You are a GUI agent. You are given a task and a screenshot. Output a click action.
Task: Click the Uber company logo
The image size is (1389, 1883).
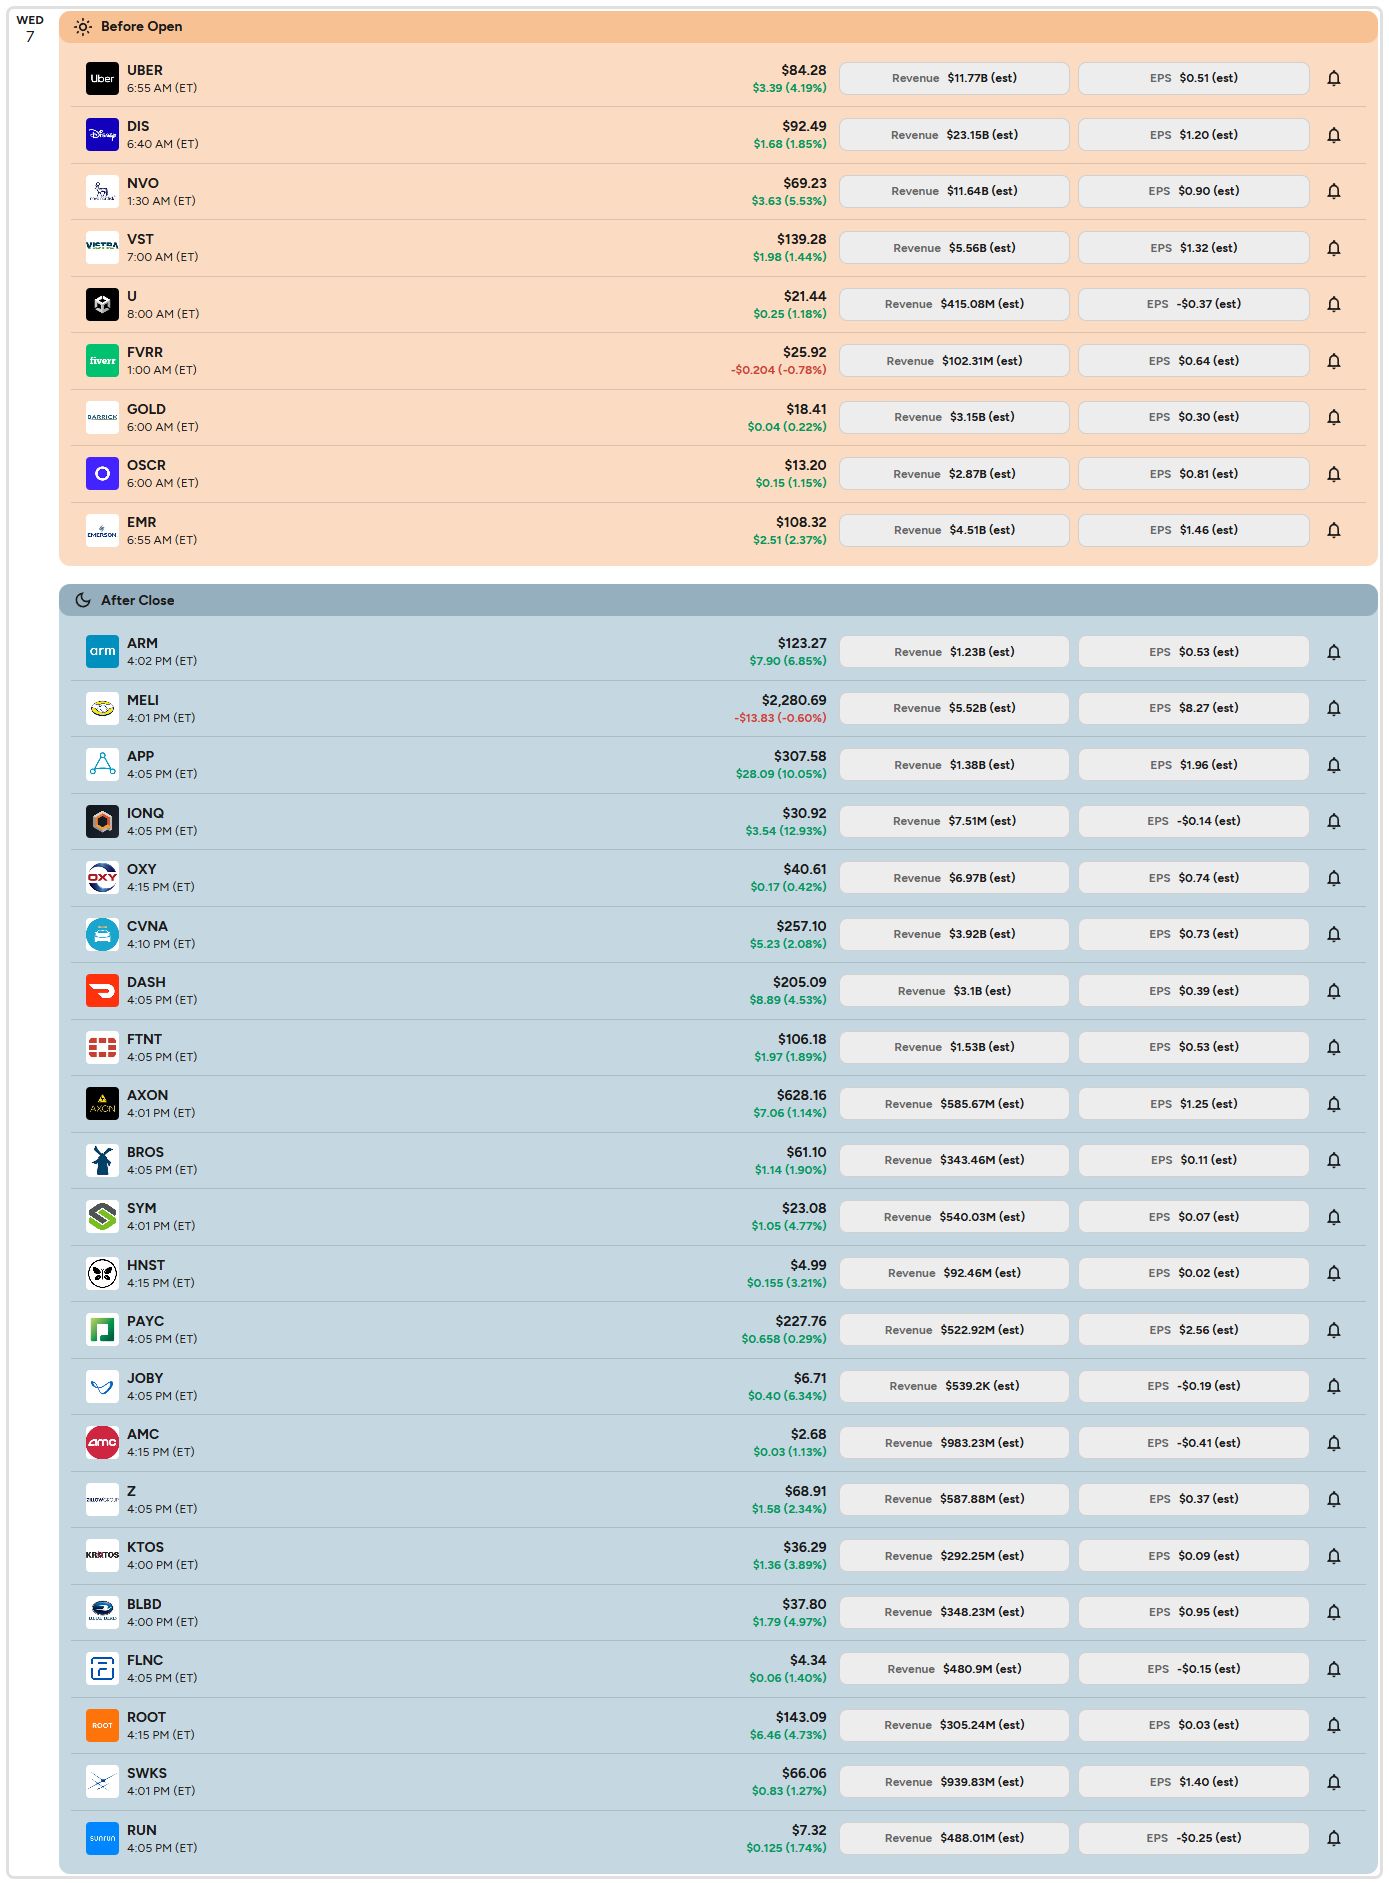(102, 78)
